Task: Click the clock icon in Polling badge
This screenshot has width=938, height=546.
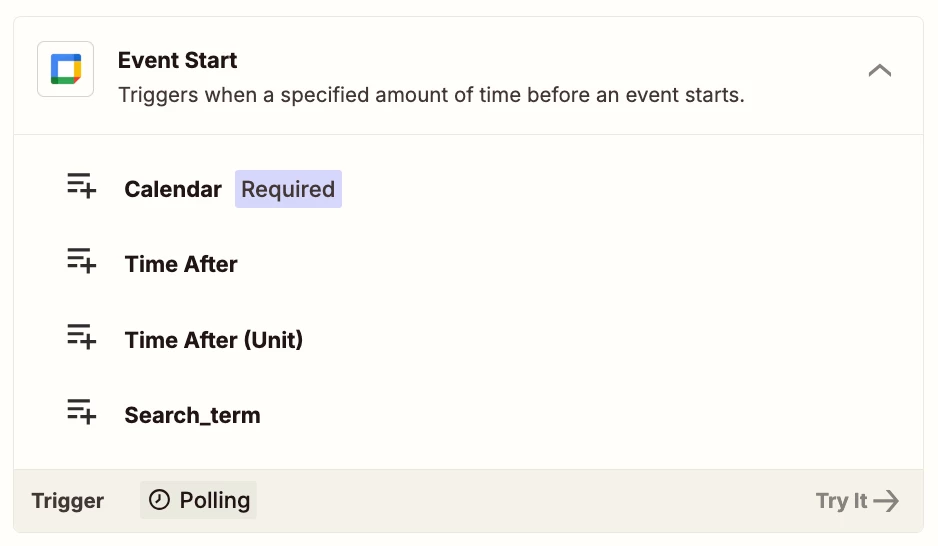Action: (x=159, y=500)
